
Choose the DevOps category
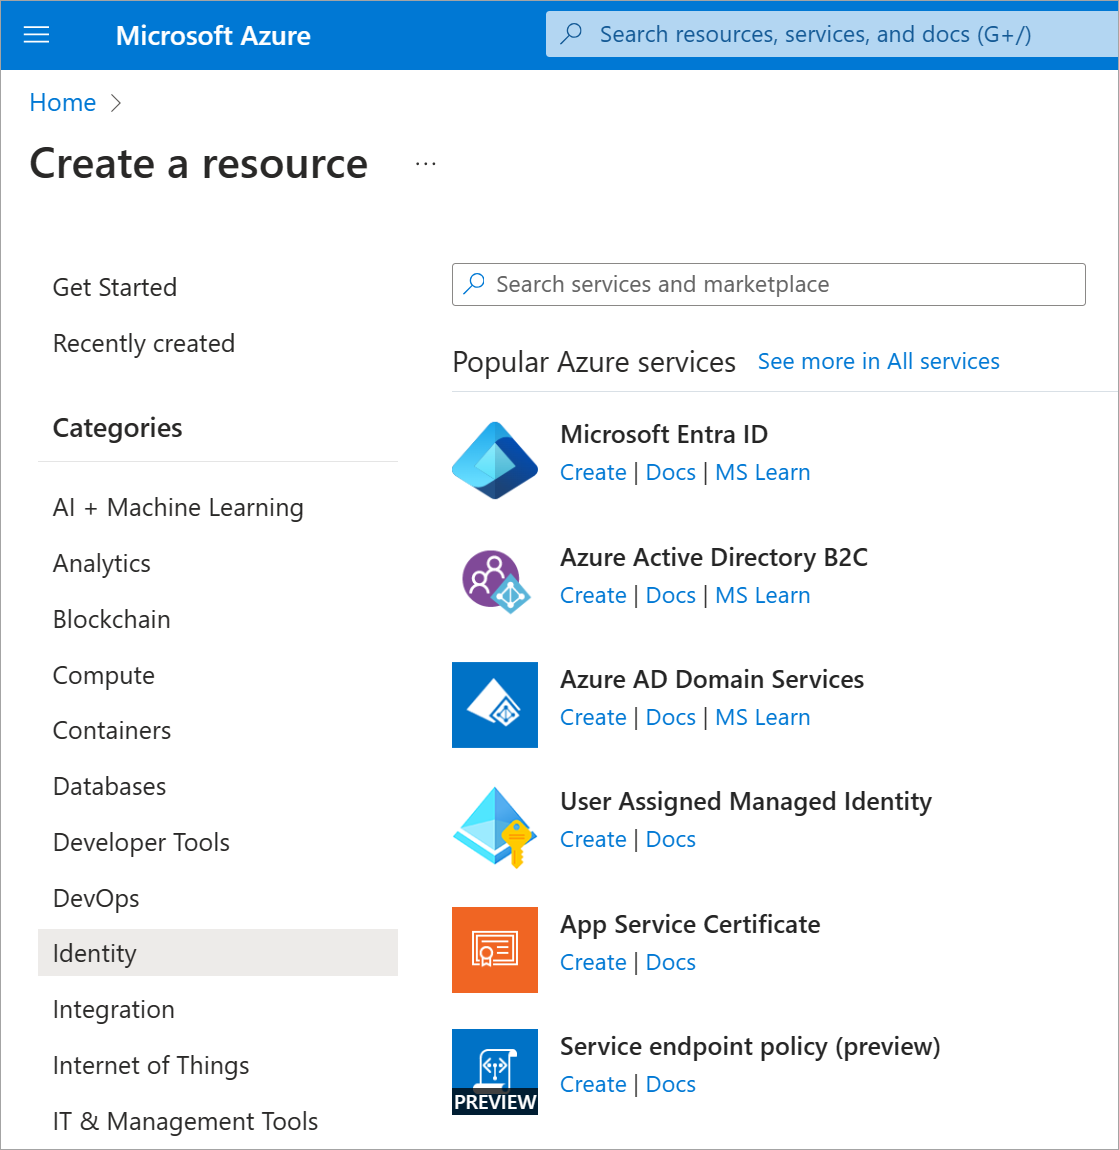(x=96, y=898)
